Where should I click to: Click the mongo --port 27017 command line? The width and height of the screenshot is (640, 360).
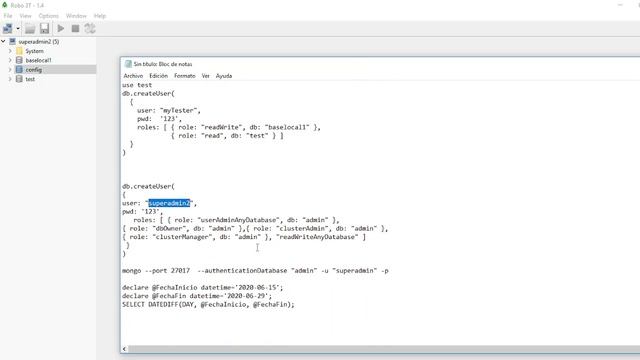255,271
